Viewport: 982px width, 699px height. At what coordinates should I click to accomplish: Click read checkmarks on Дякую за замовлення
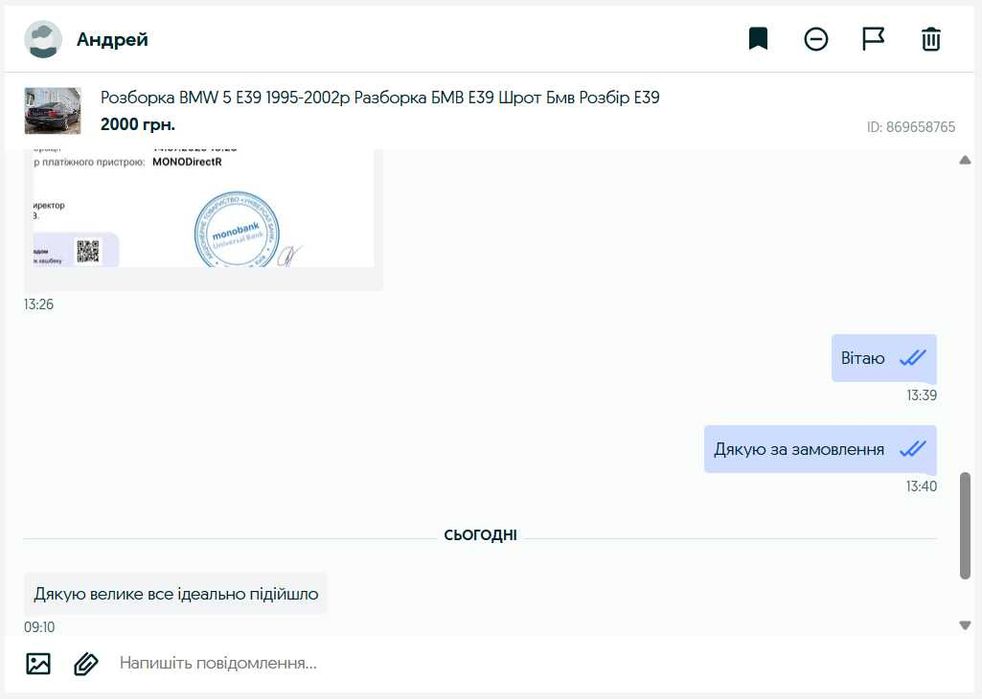pyautogui.click(x=912, y=449)
